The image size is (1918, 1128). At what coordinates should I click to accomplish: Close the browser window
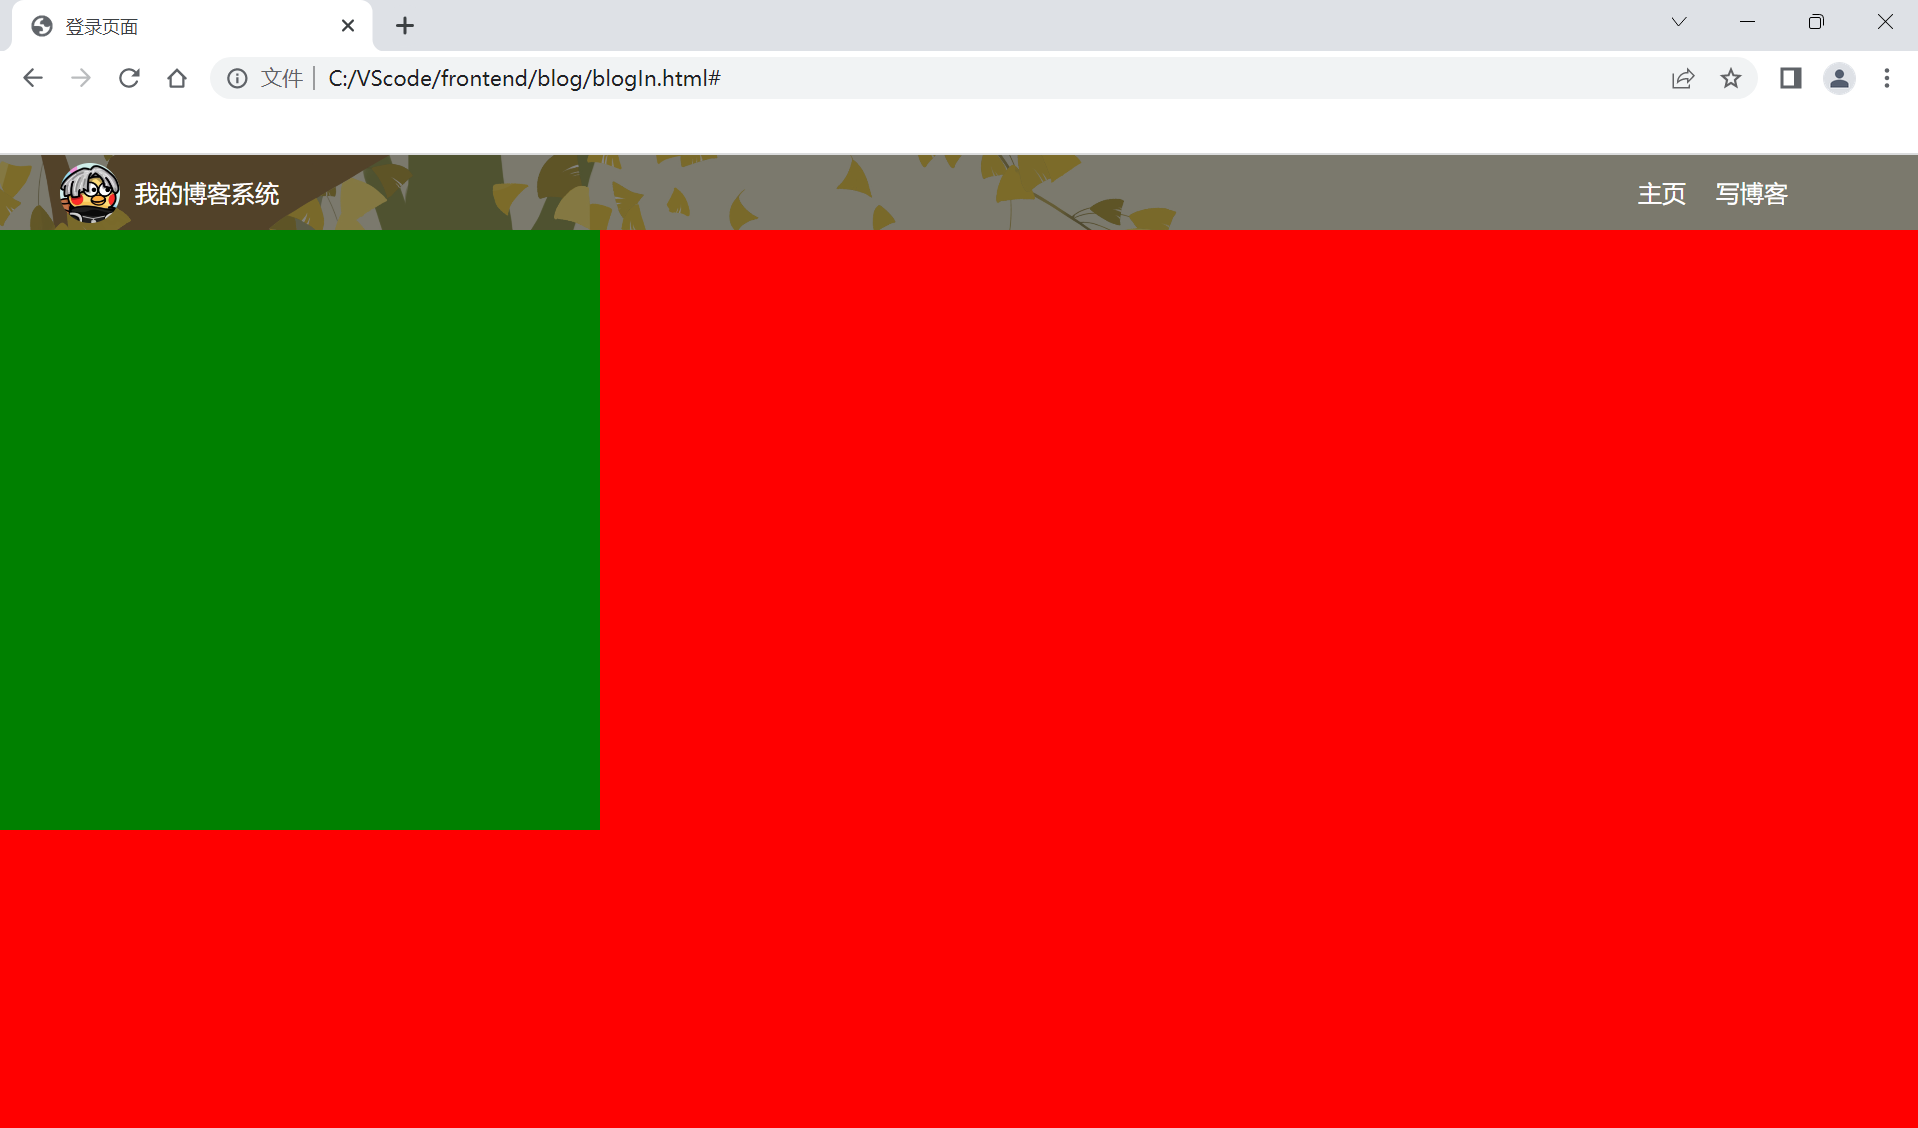(x=1885, y=22)
